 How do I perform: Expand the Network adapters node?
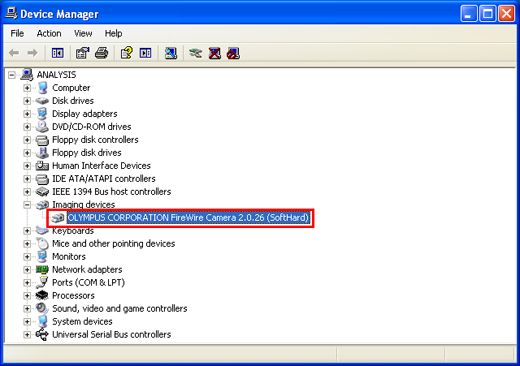(x=27, y=269)
